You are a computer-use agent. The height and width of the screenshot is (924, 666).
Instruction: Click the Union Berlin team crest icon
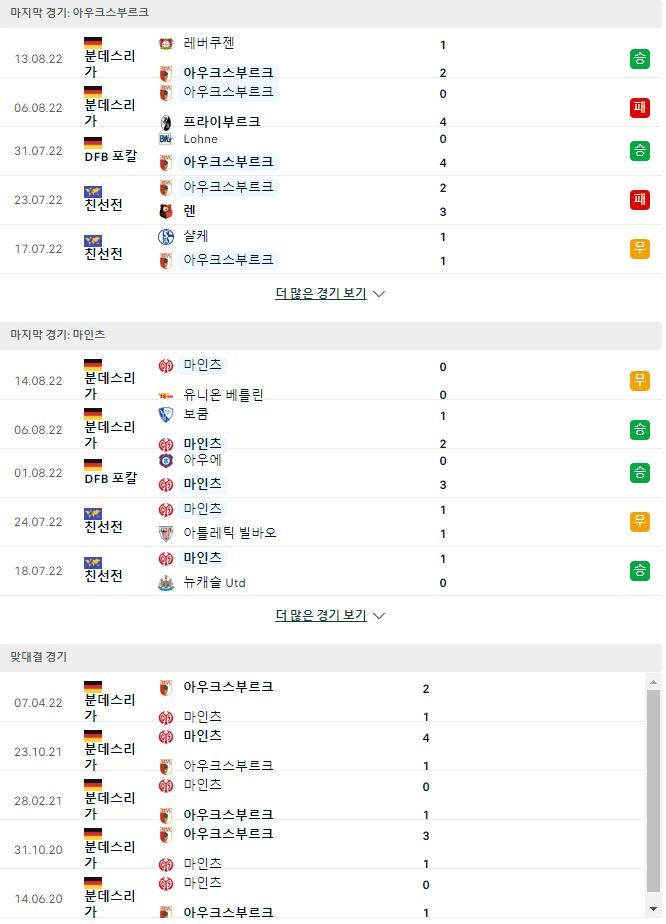[x=166, y=396]
